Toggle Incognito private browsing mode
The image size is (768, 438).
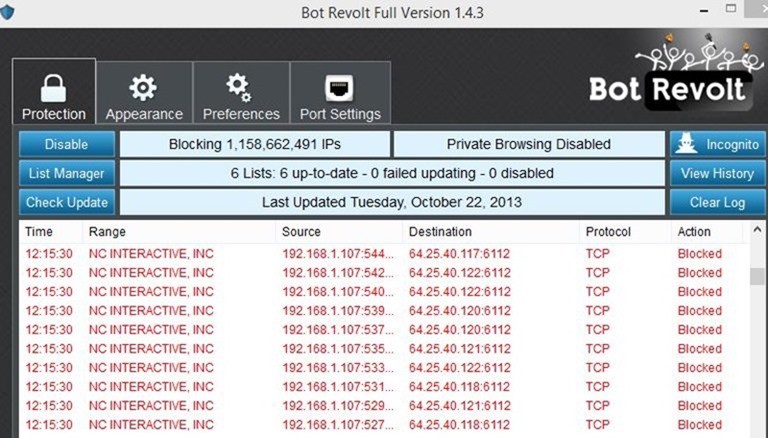click(x=718, y=144)
